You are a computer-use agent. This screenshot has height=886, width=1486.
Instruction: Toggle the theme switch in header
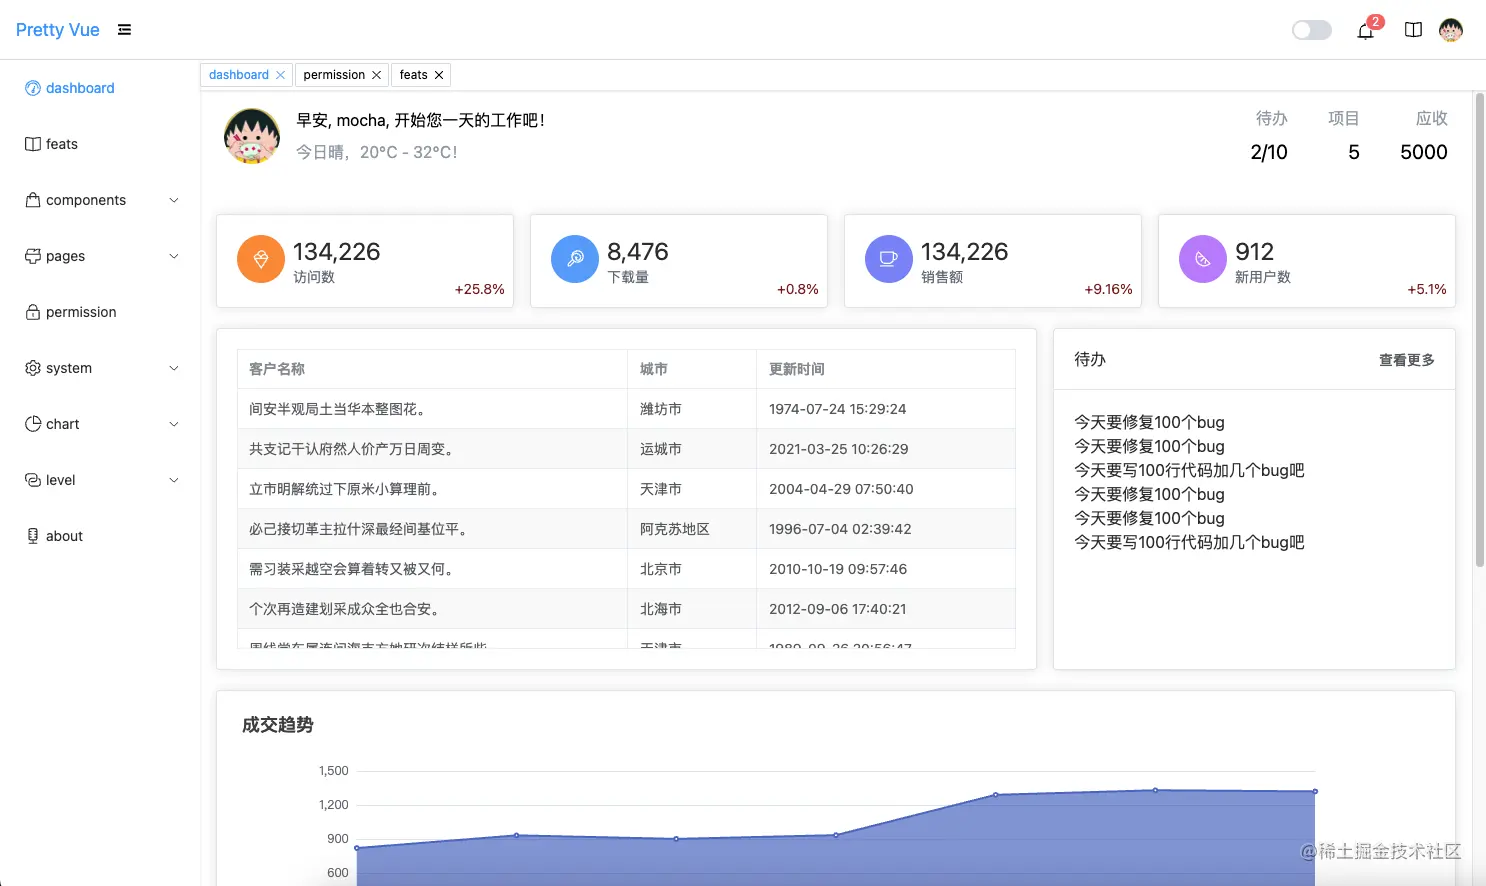point(1311,30)
